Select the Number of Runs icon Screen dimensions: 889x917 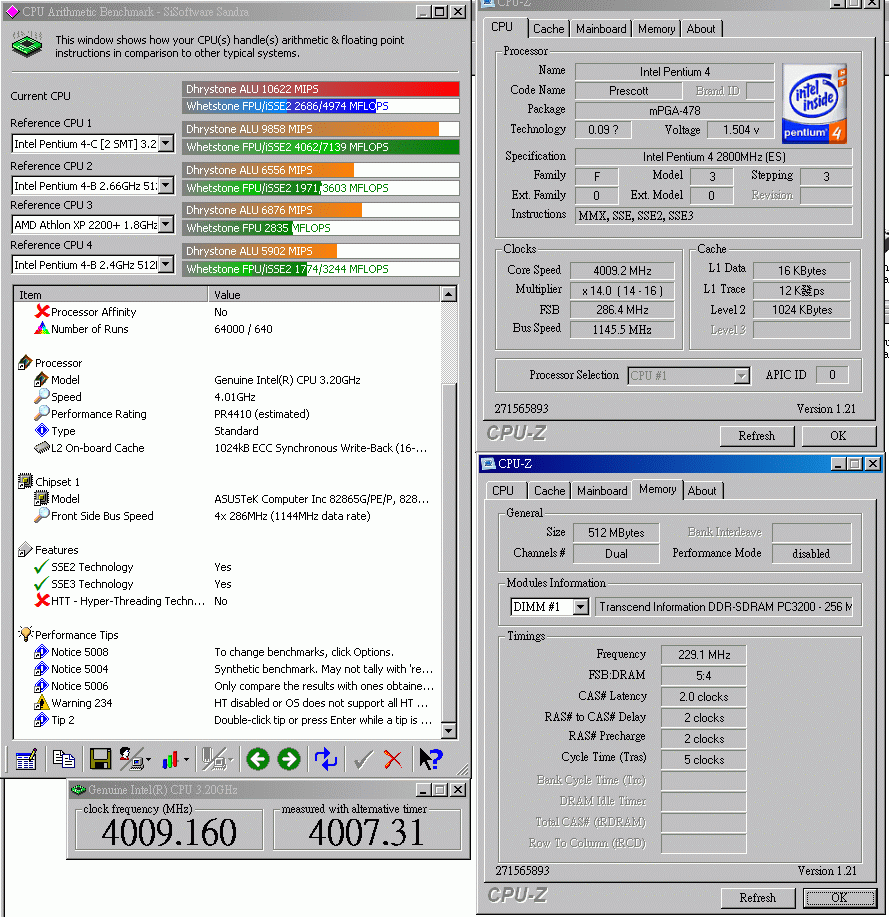42,329
